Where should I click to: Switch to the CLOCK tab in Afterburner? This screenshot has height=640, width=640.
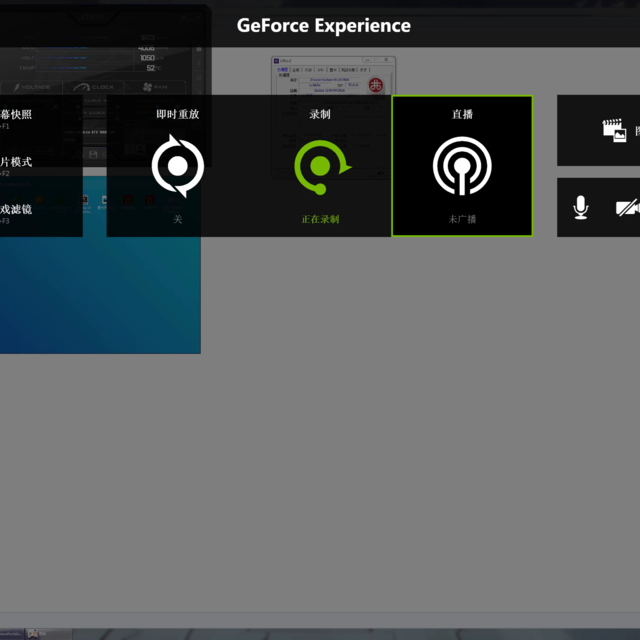(93, 87)
